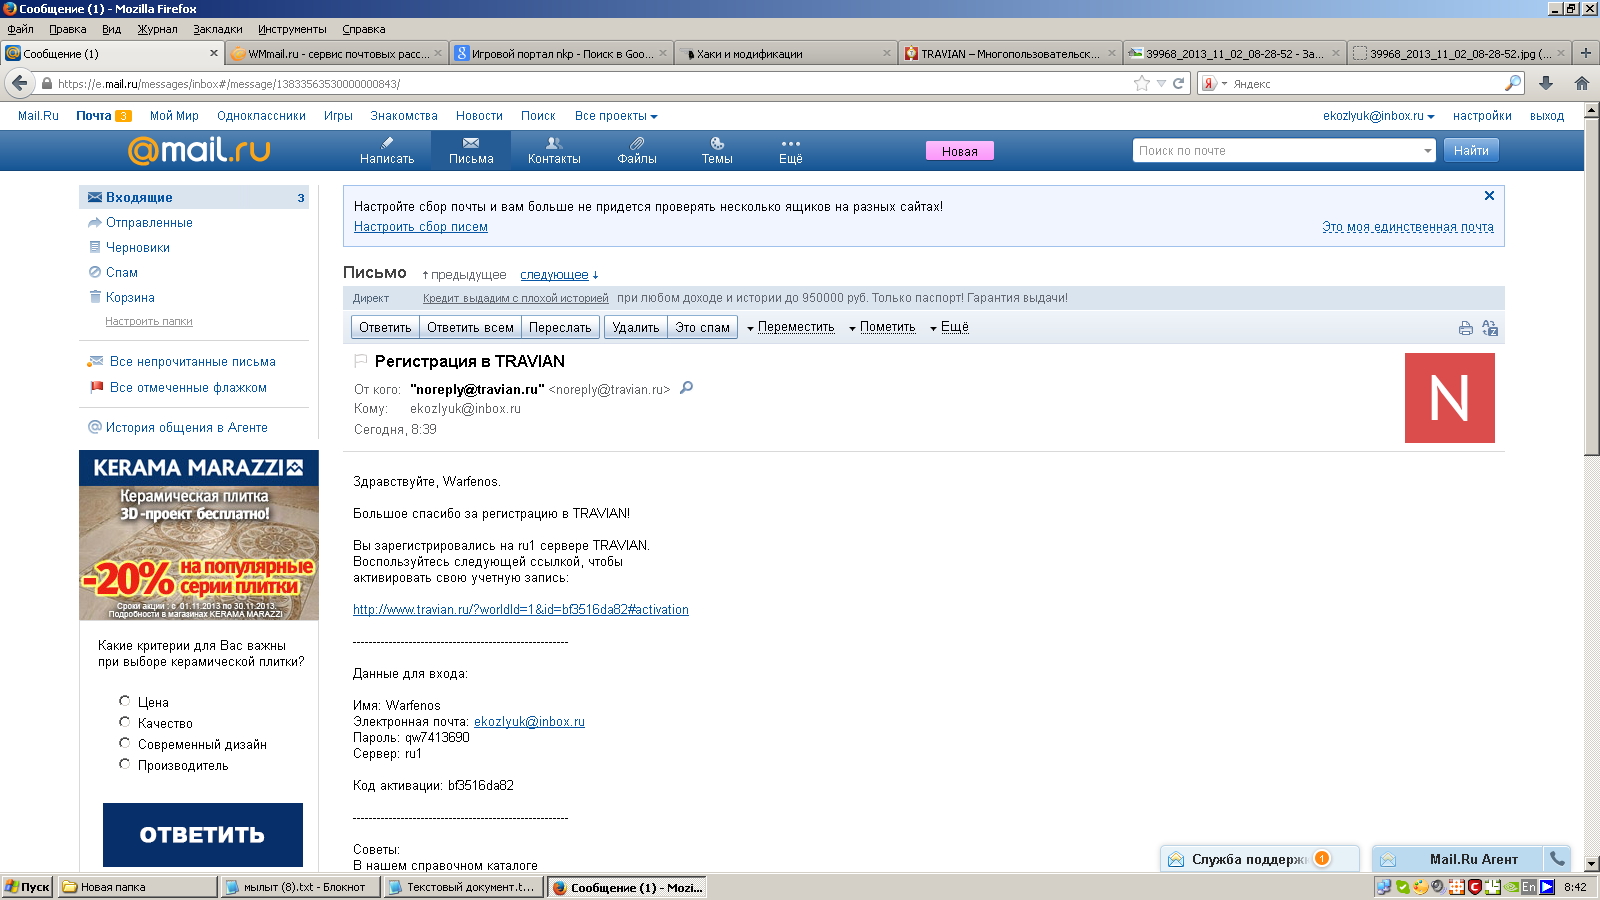
Task: Click the Найти search button
Action: (x=1471, y=151)
